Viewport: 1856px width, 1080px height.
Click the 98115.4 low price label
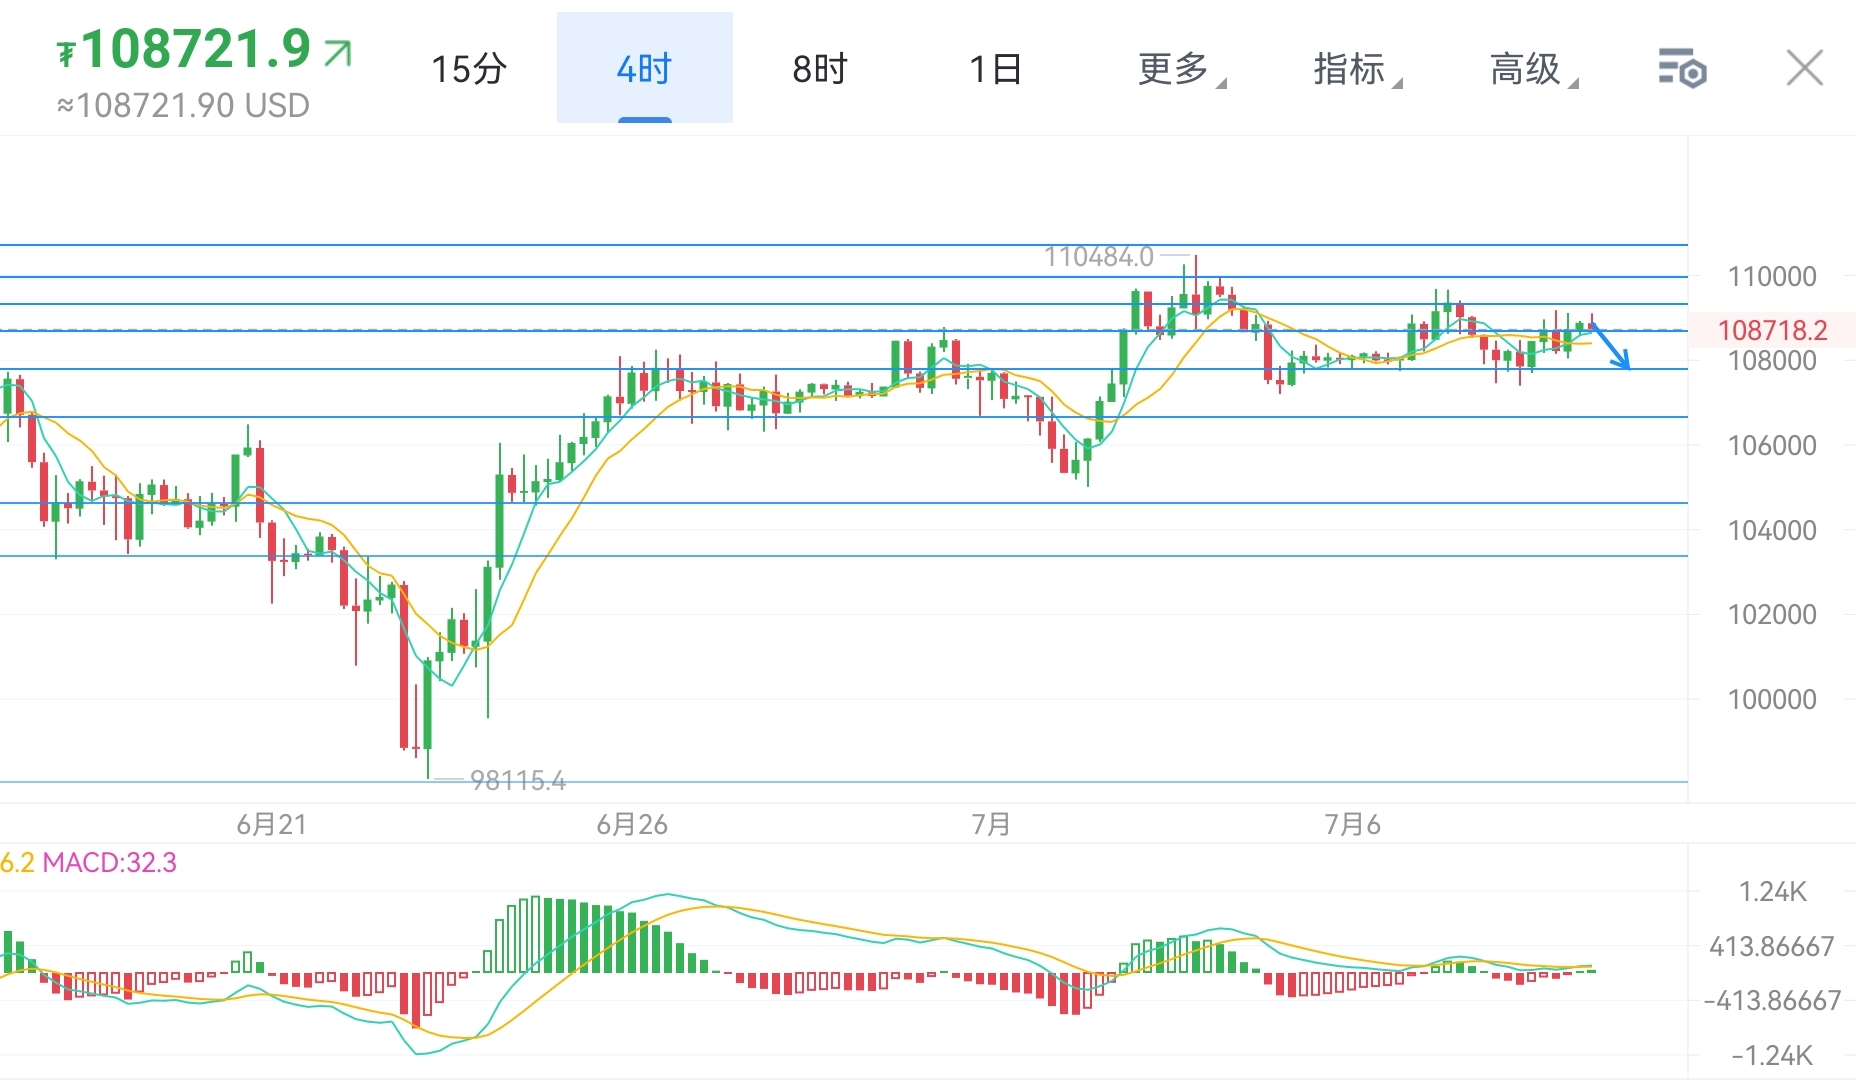pos(517,780)
